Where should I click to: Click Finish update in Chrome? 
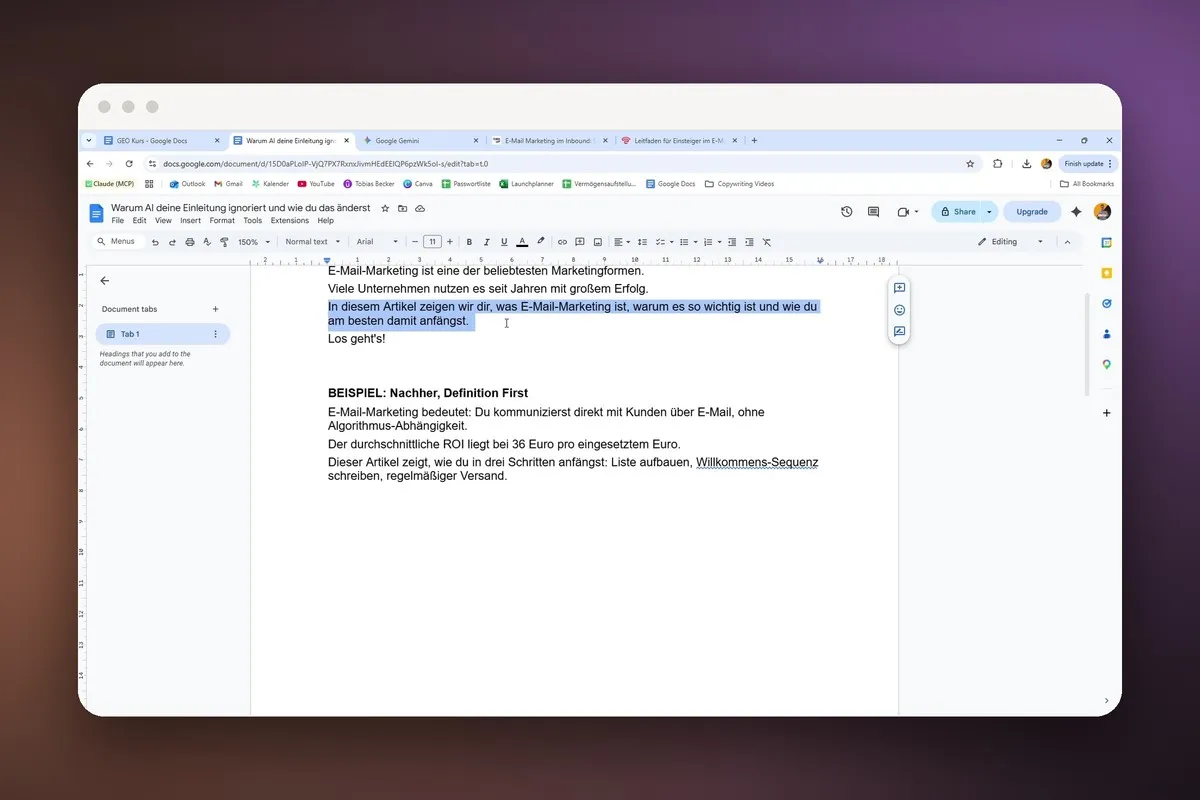click(x=1088, y=163)
